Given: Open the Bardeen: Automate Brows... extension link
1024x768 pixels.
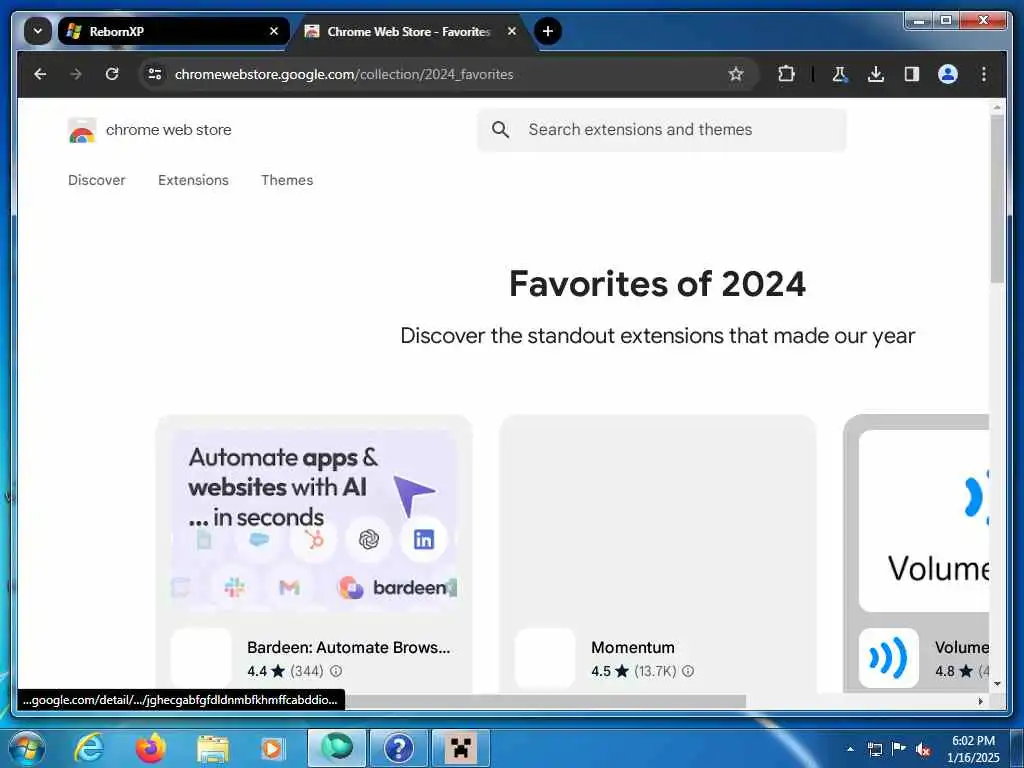Looking at the screenshot, I should click(x=348, y=647).
